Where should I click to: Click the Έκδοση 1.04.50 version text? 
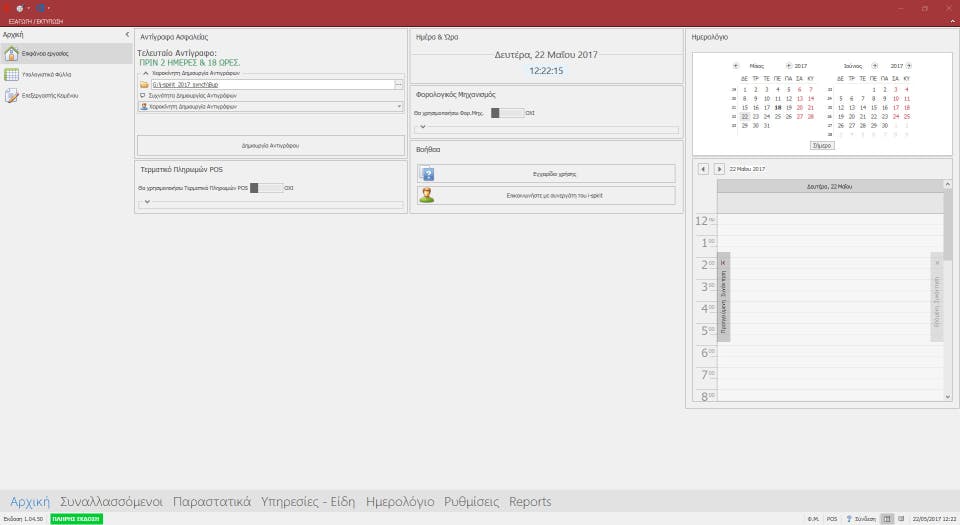click(23, 519)
